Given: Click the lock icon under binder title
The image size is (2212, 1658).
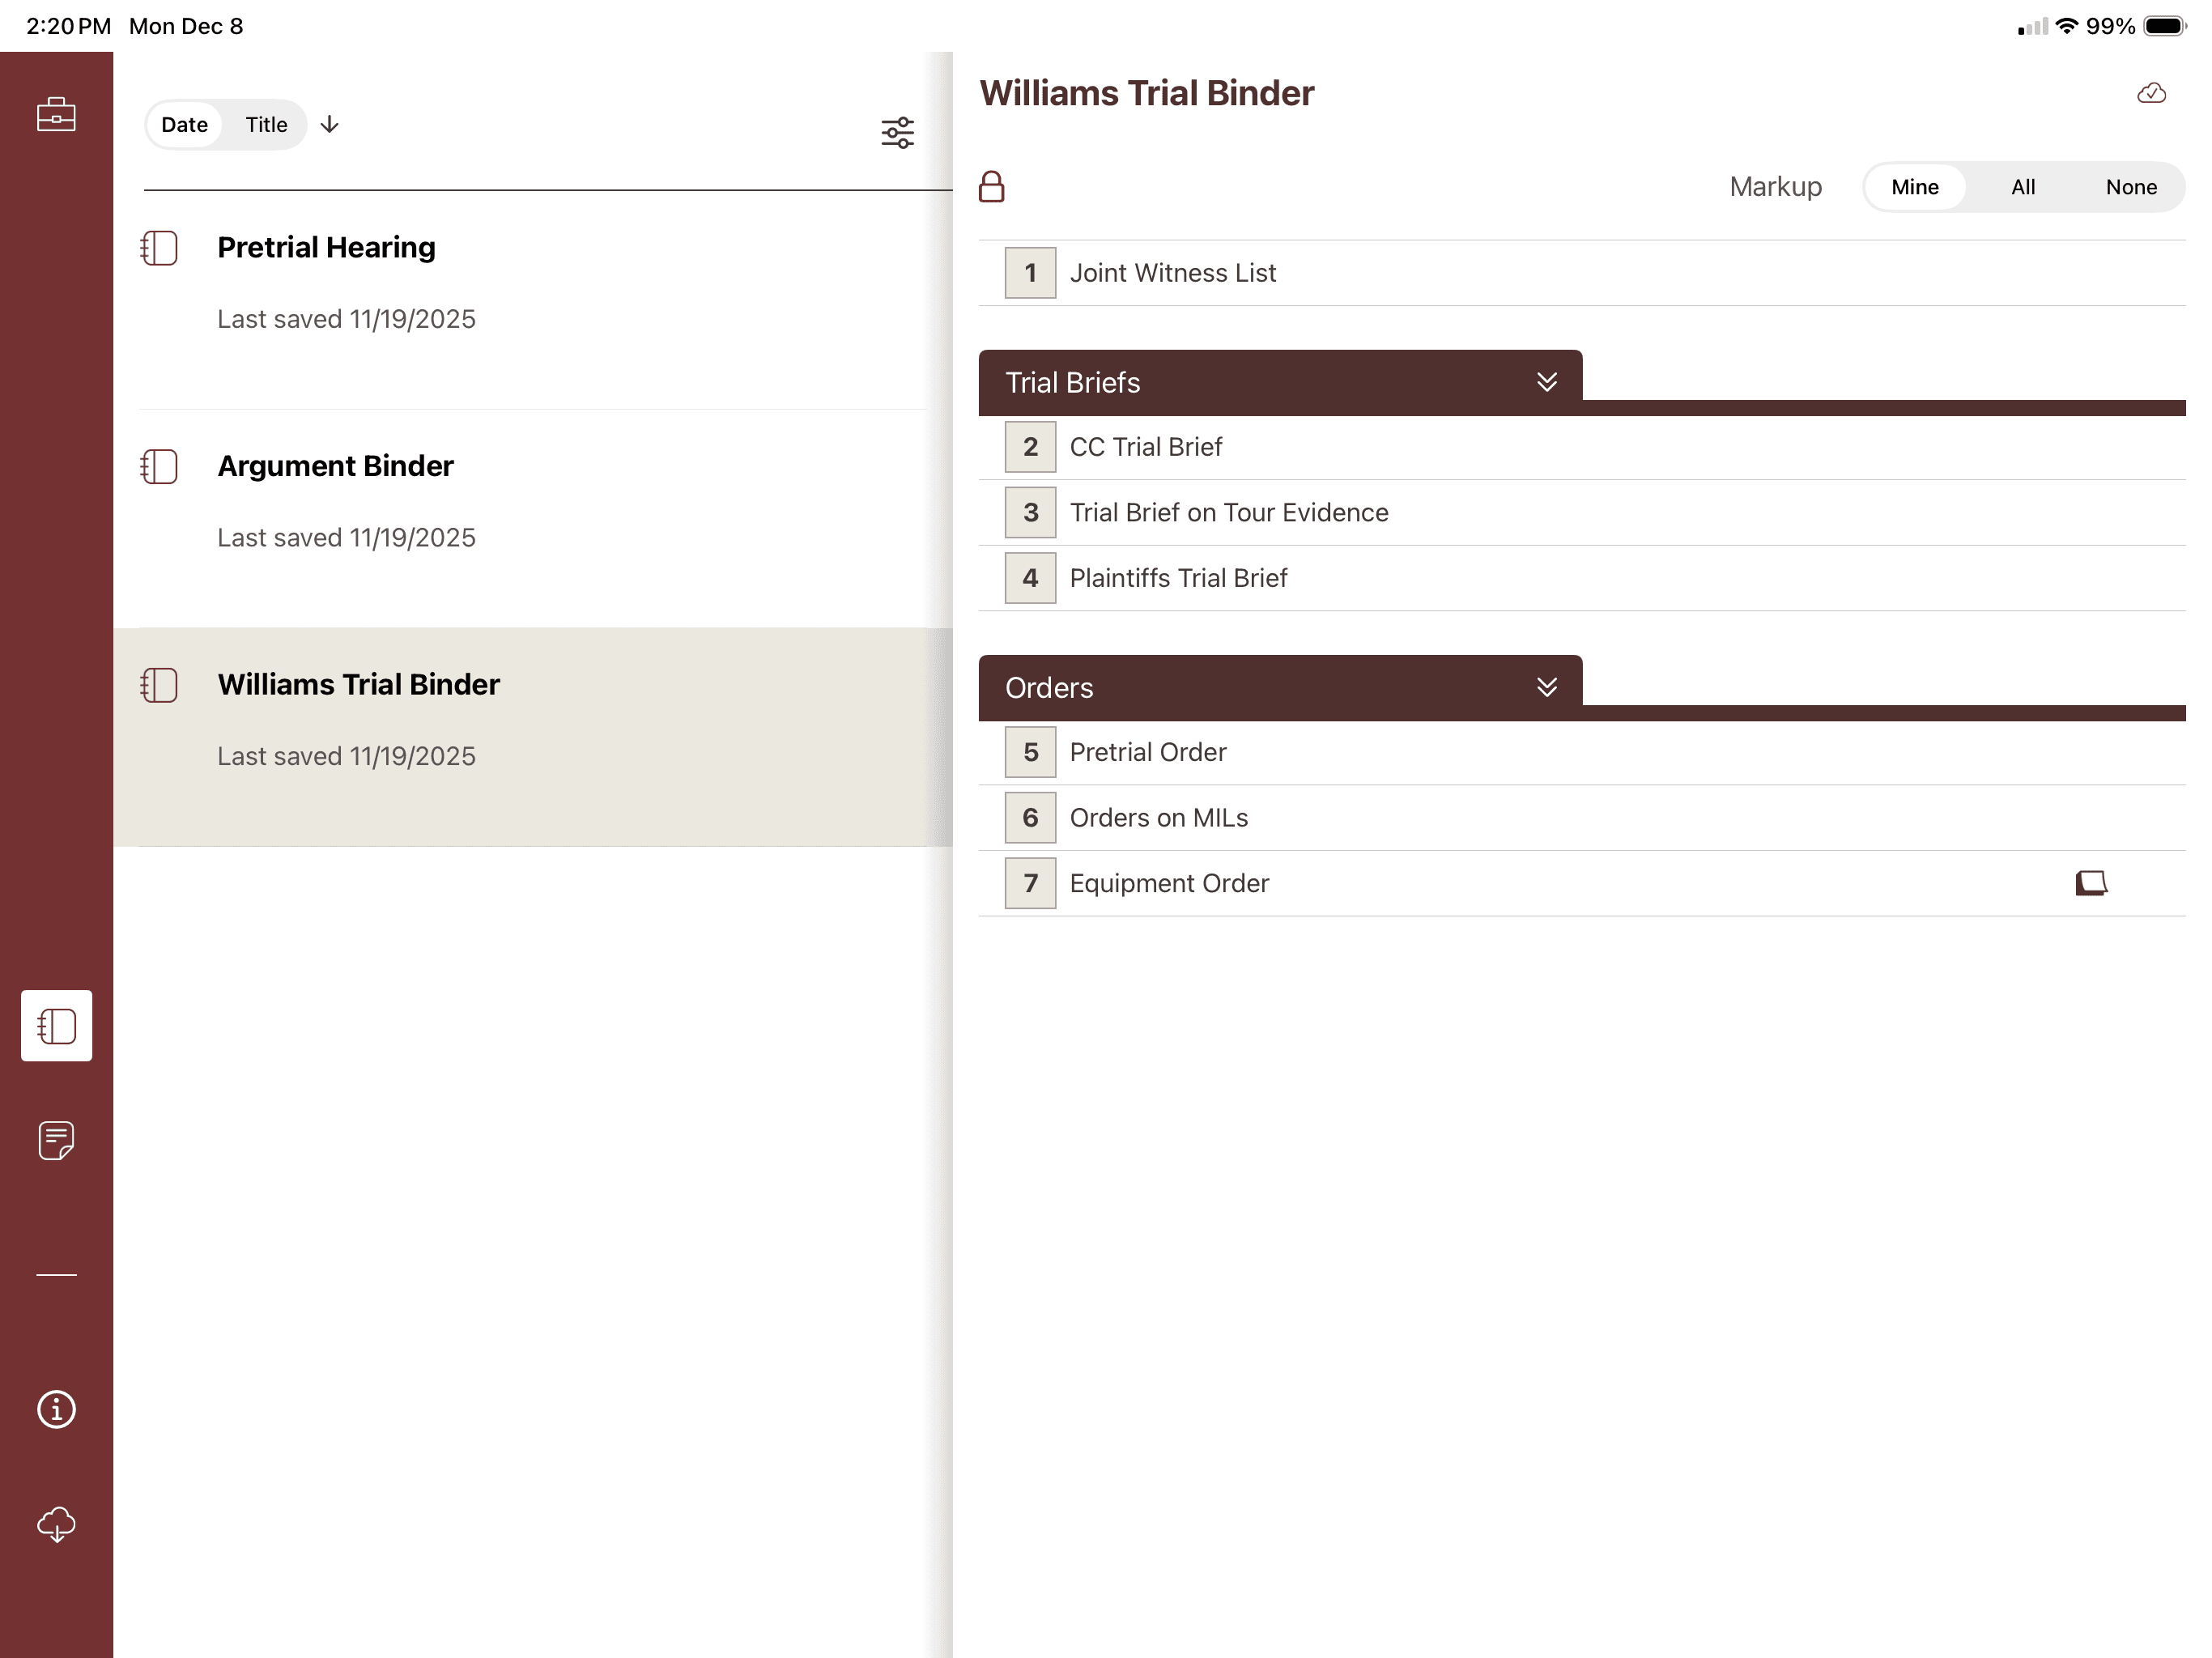Looking at the screenshot, I should (991, 187).
